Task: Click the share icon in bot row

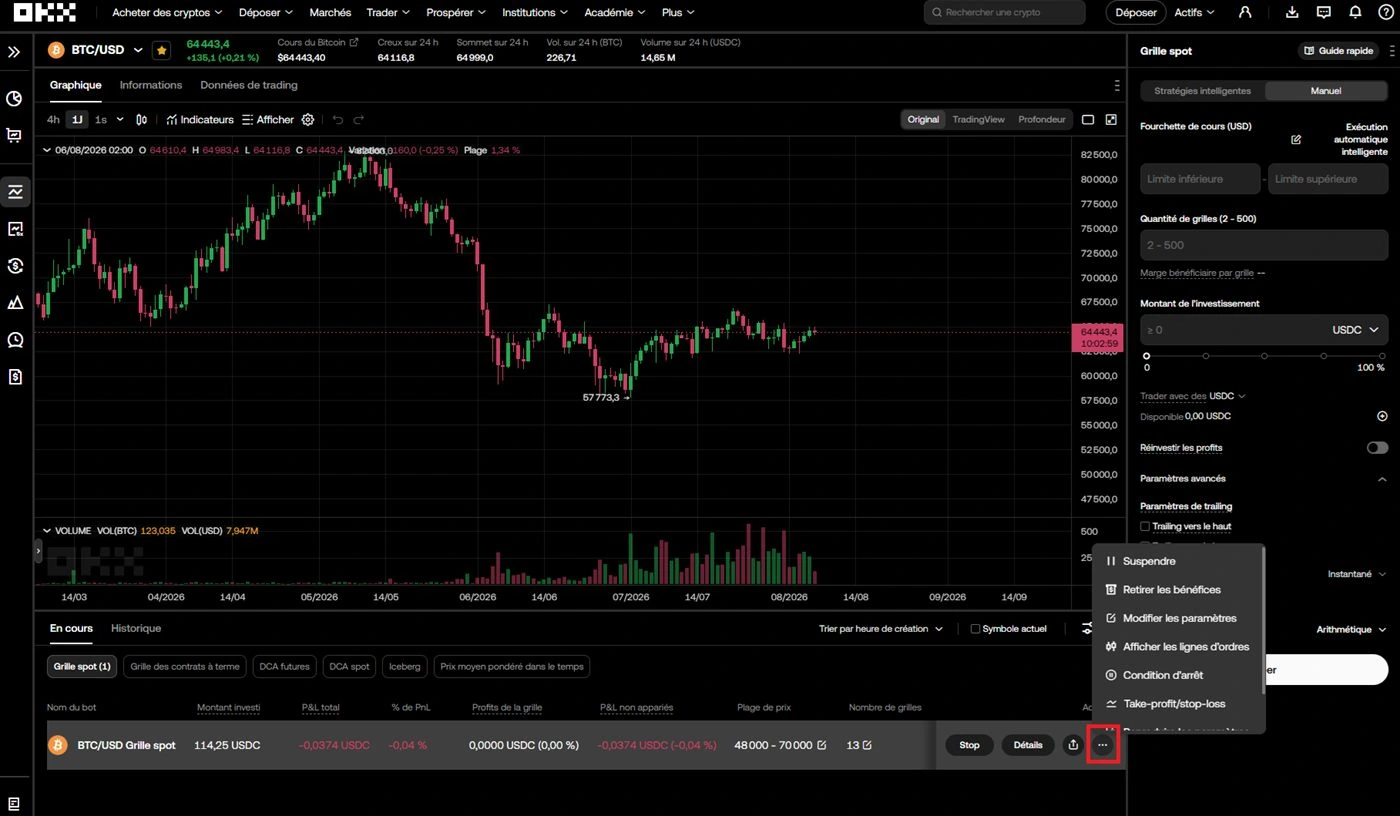Action: coord(1073,745)
